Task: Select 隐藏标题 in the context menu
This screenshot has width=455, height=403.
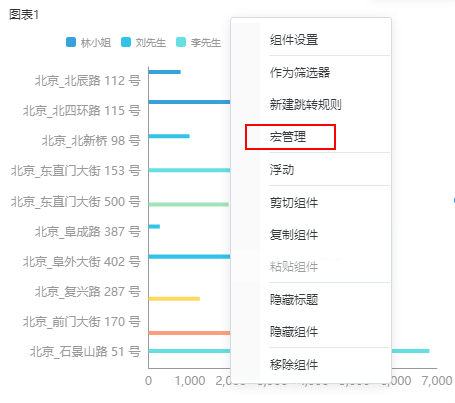Action: [x=294, y=299]
